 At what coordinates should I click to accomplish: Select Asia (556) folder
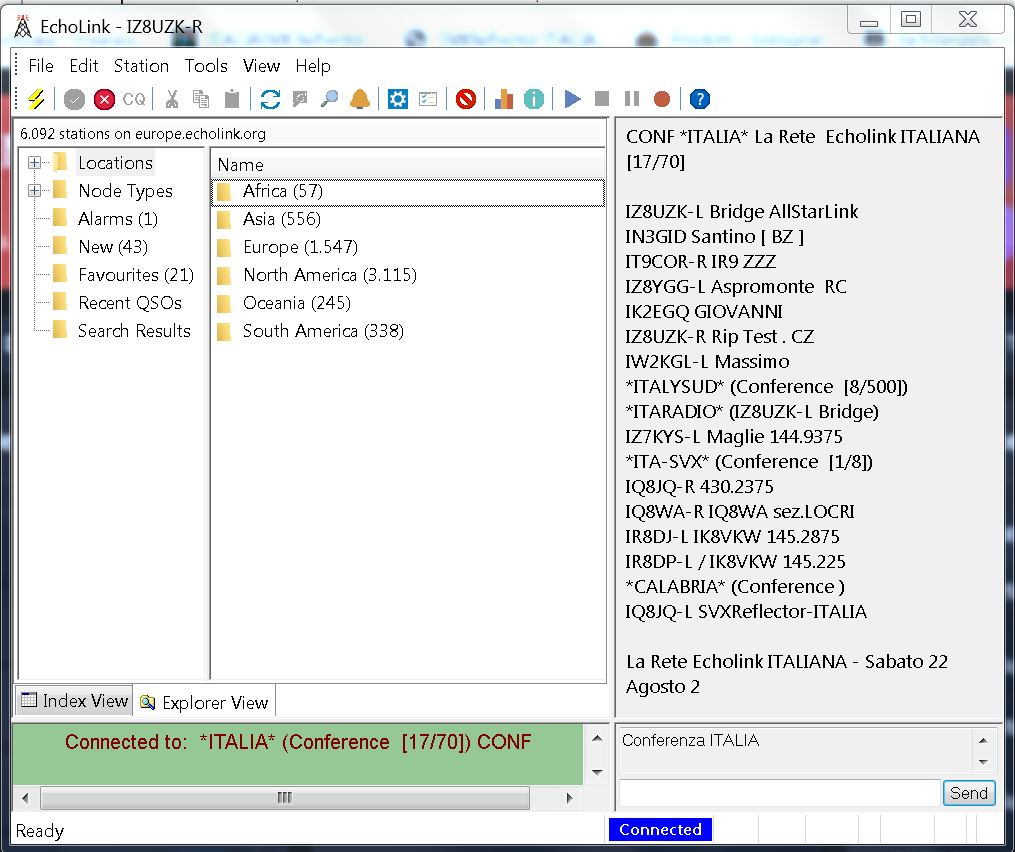coord(282,219)
